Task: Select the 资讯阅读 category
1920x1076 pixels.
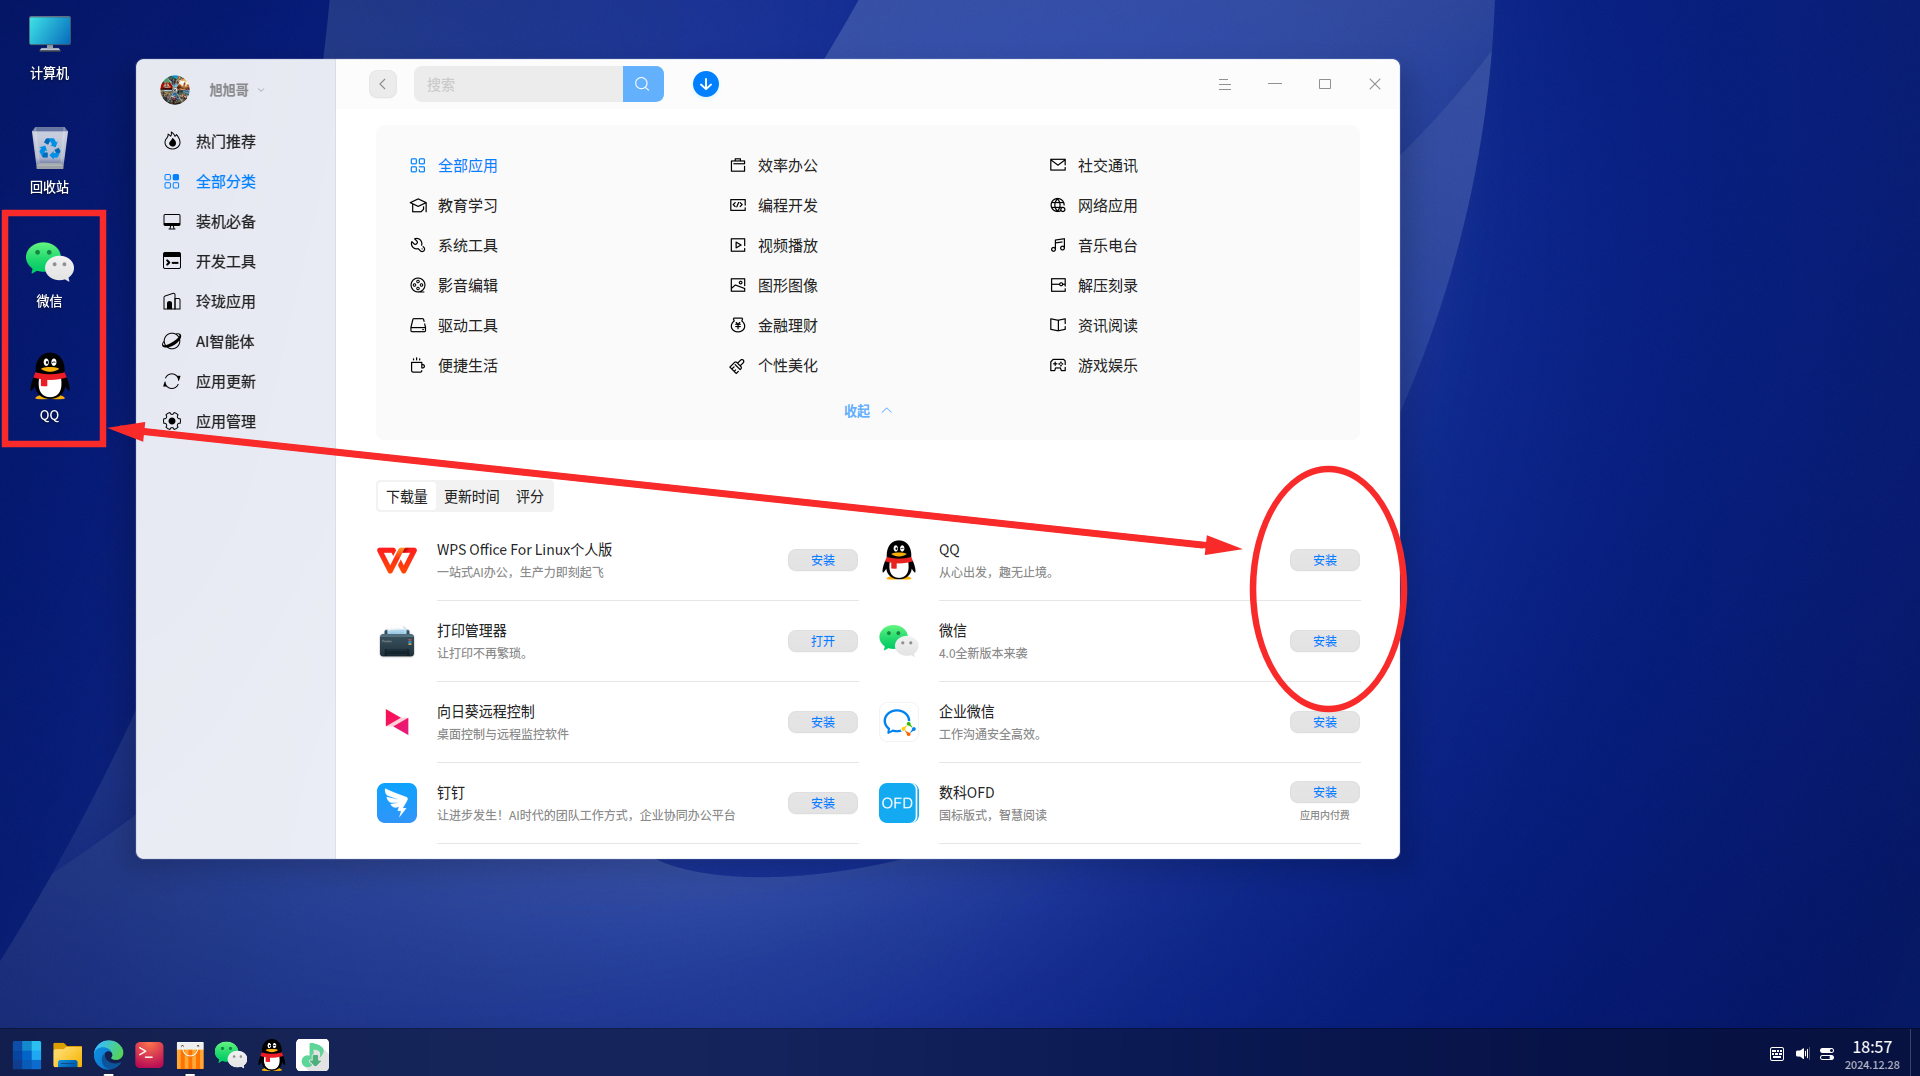Action: coord(1094,325)
